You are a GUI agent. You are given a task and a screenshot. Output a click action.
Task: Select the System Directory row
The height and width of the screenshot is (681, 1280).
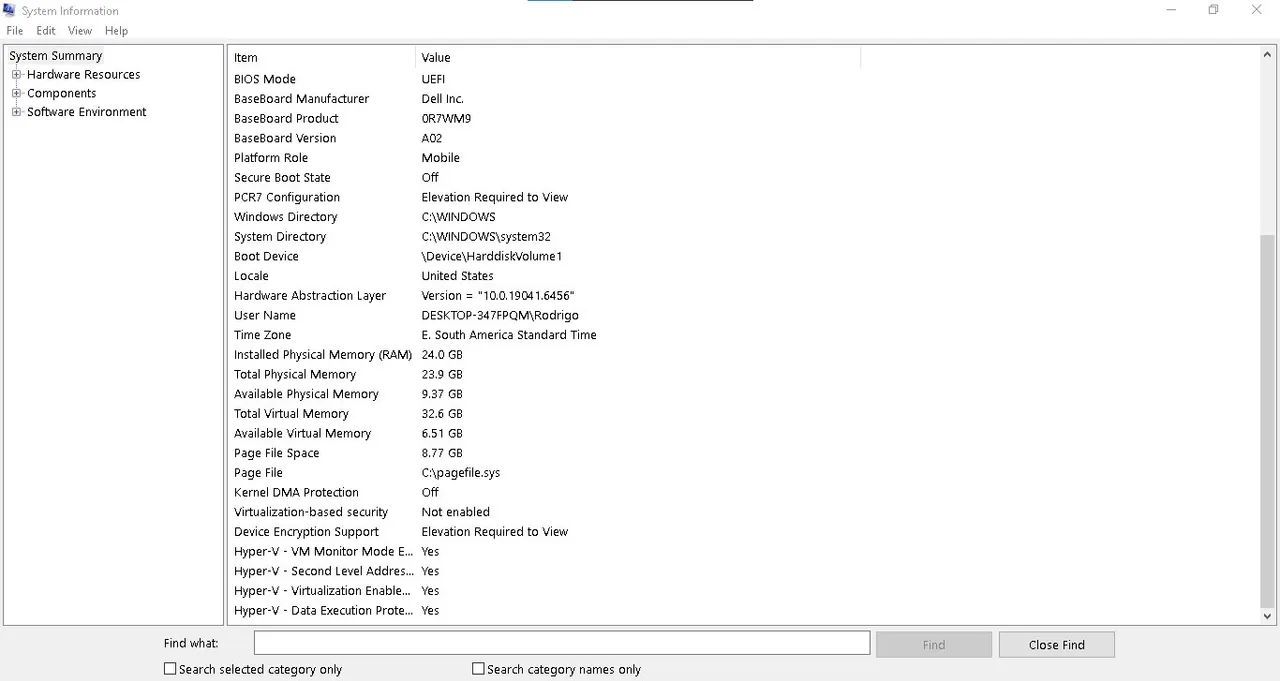pyautogui.click(x=743, y=237)
